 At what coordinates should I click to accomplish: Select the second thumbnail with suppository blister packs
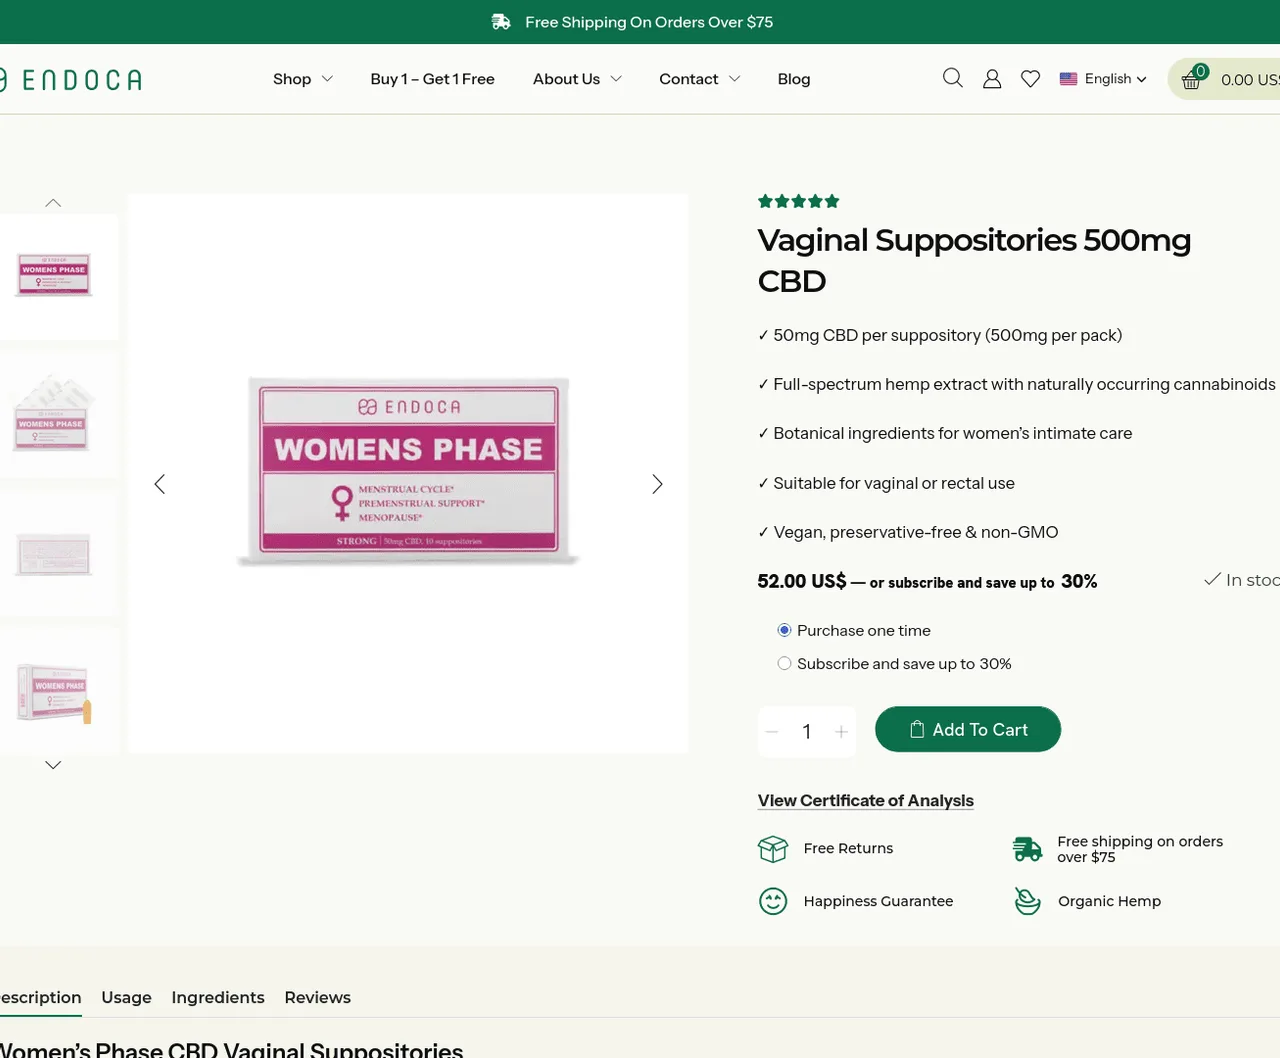tap(54, 414)
